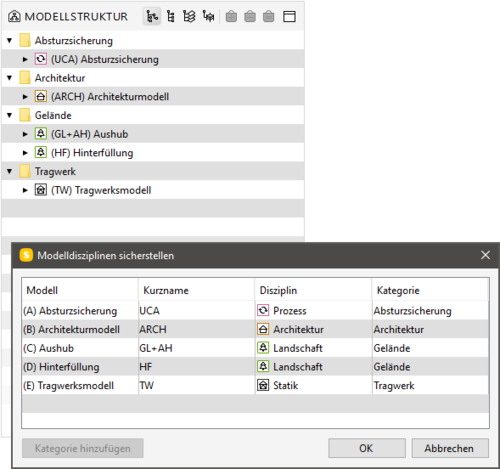Click Prozess discipline icon in UCA row
The width and height of the screenshot is (500, 469).
tap(263, 310)
